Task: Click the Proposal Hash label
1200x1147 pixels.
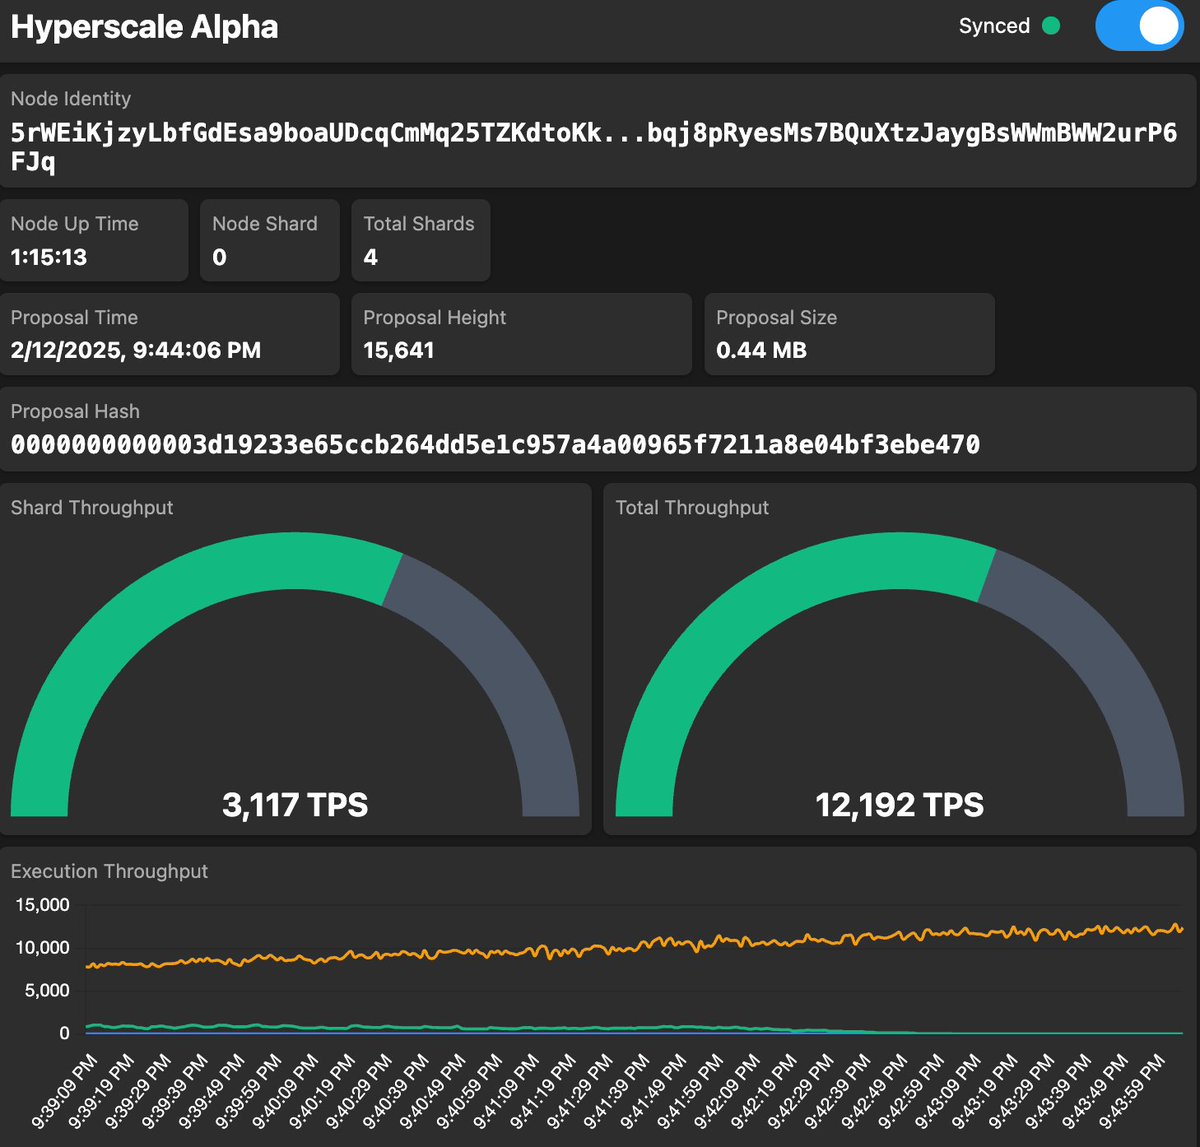Action: click(75, 411)
